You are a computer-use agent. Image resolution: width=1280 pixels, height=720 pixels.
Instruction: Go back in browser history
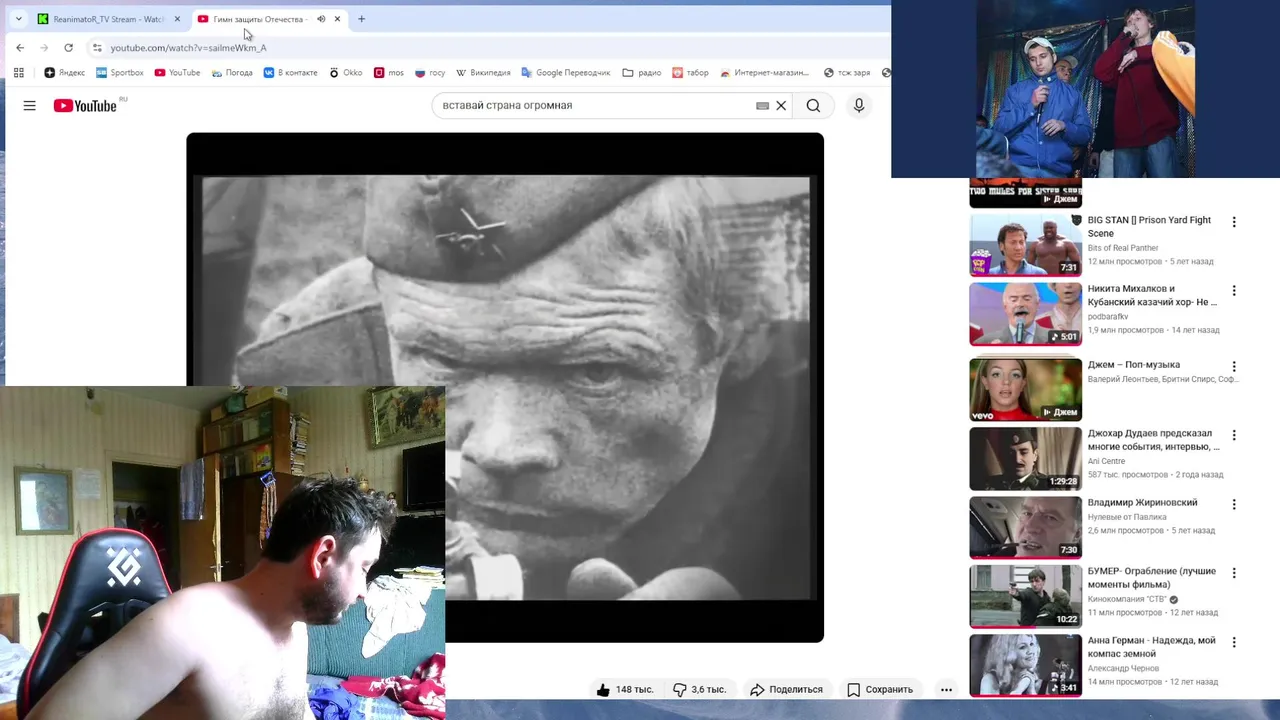20,47
